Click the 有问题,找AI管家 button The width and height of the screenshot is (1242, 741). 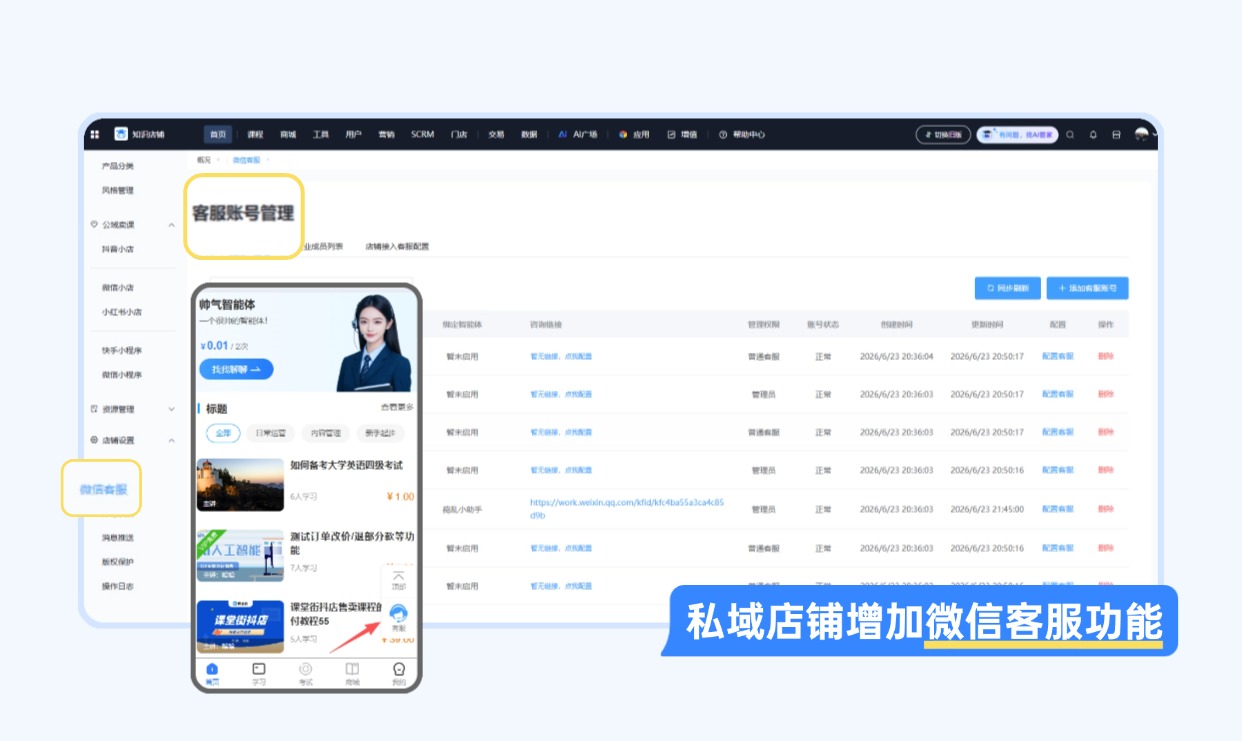click(1017, 134)
